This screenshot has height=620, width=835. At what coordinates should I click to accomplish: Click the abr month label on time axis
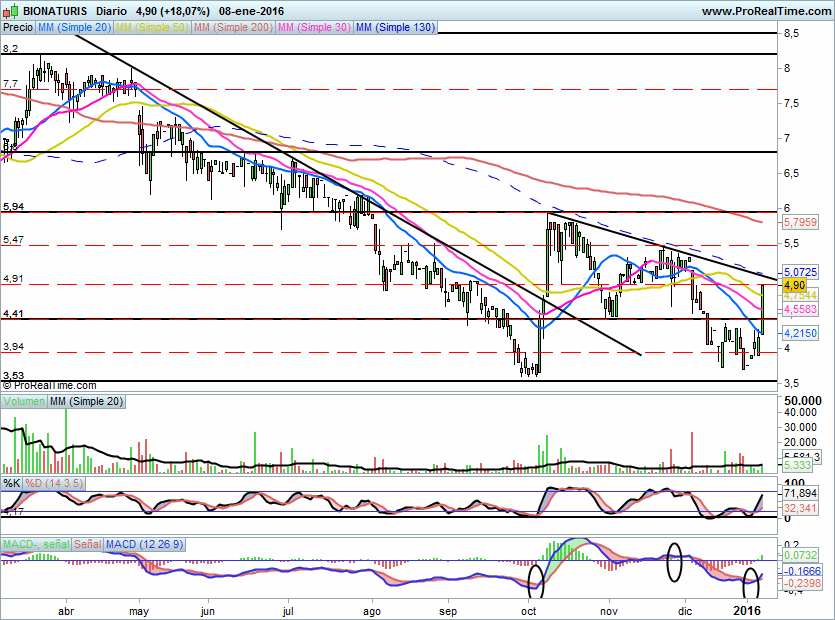(x=66, y=611)
